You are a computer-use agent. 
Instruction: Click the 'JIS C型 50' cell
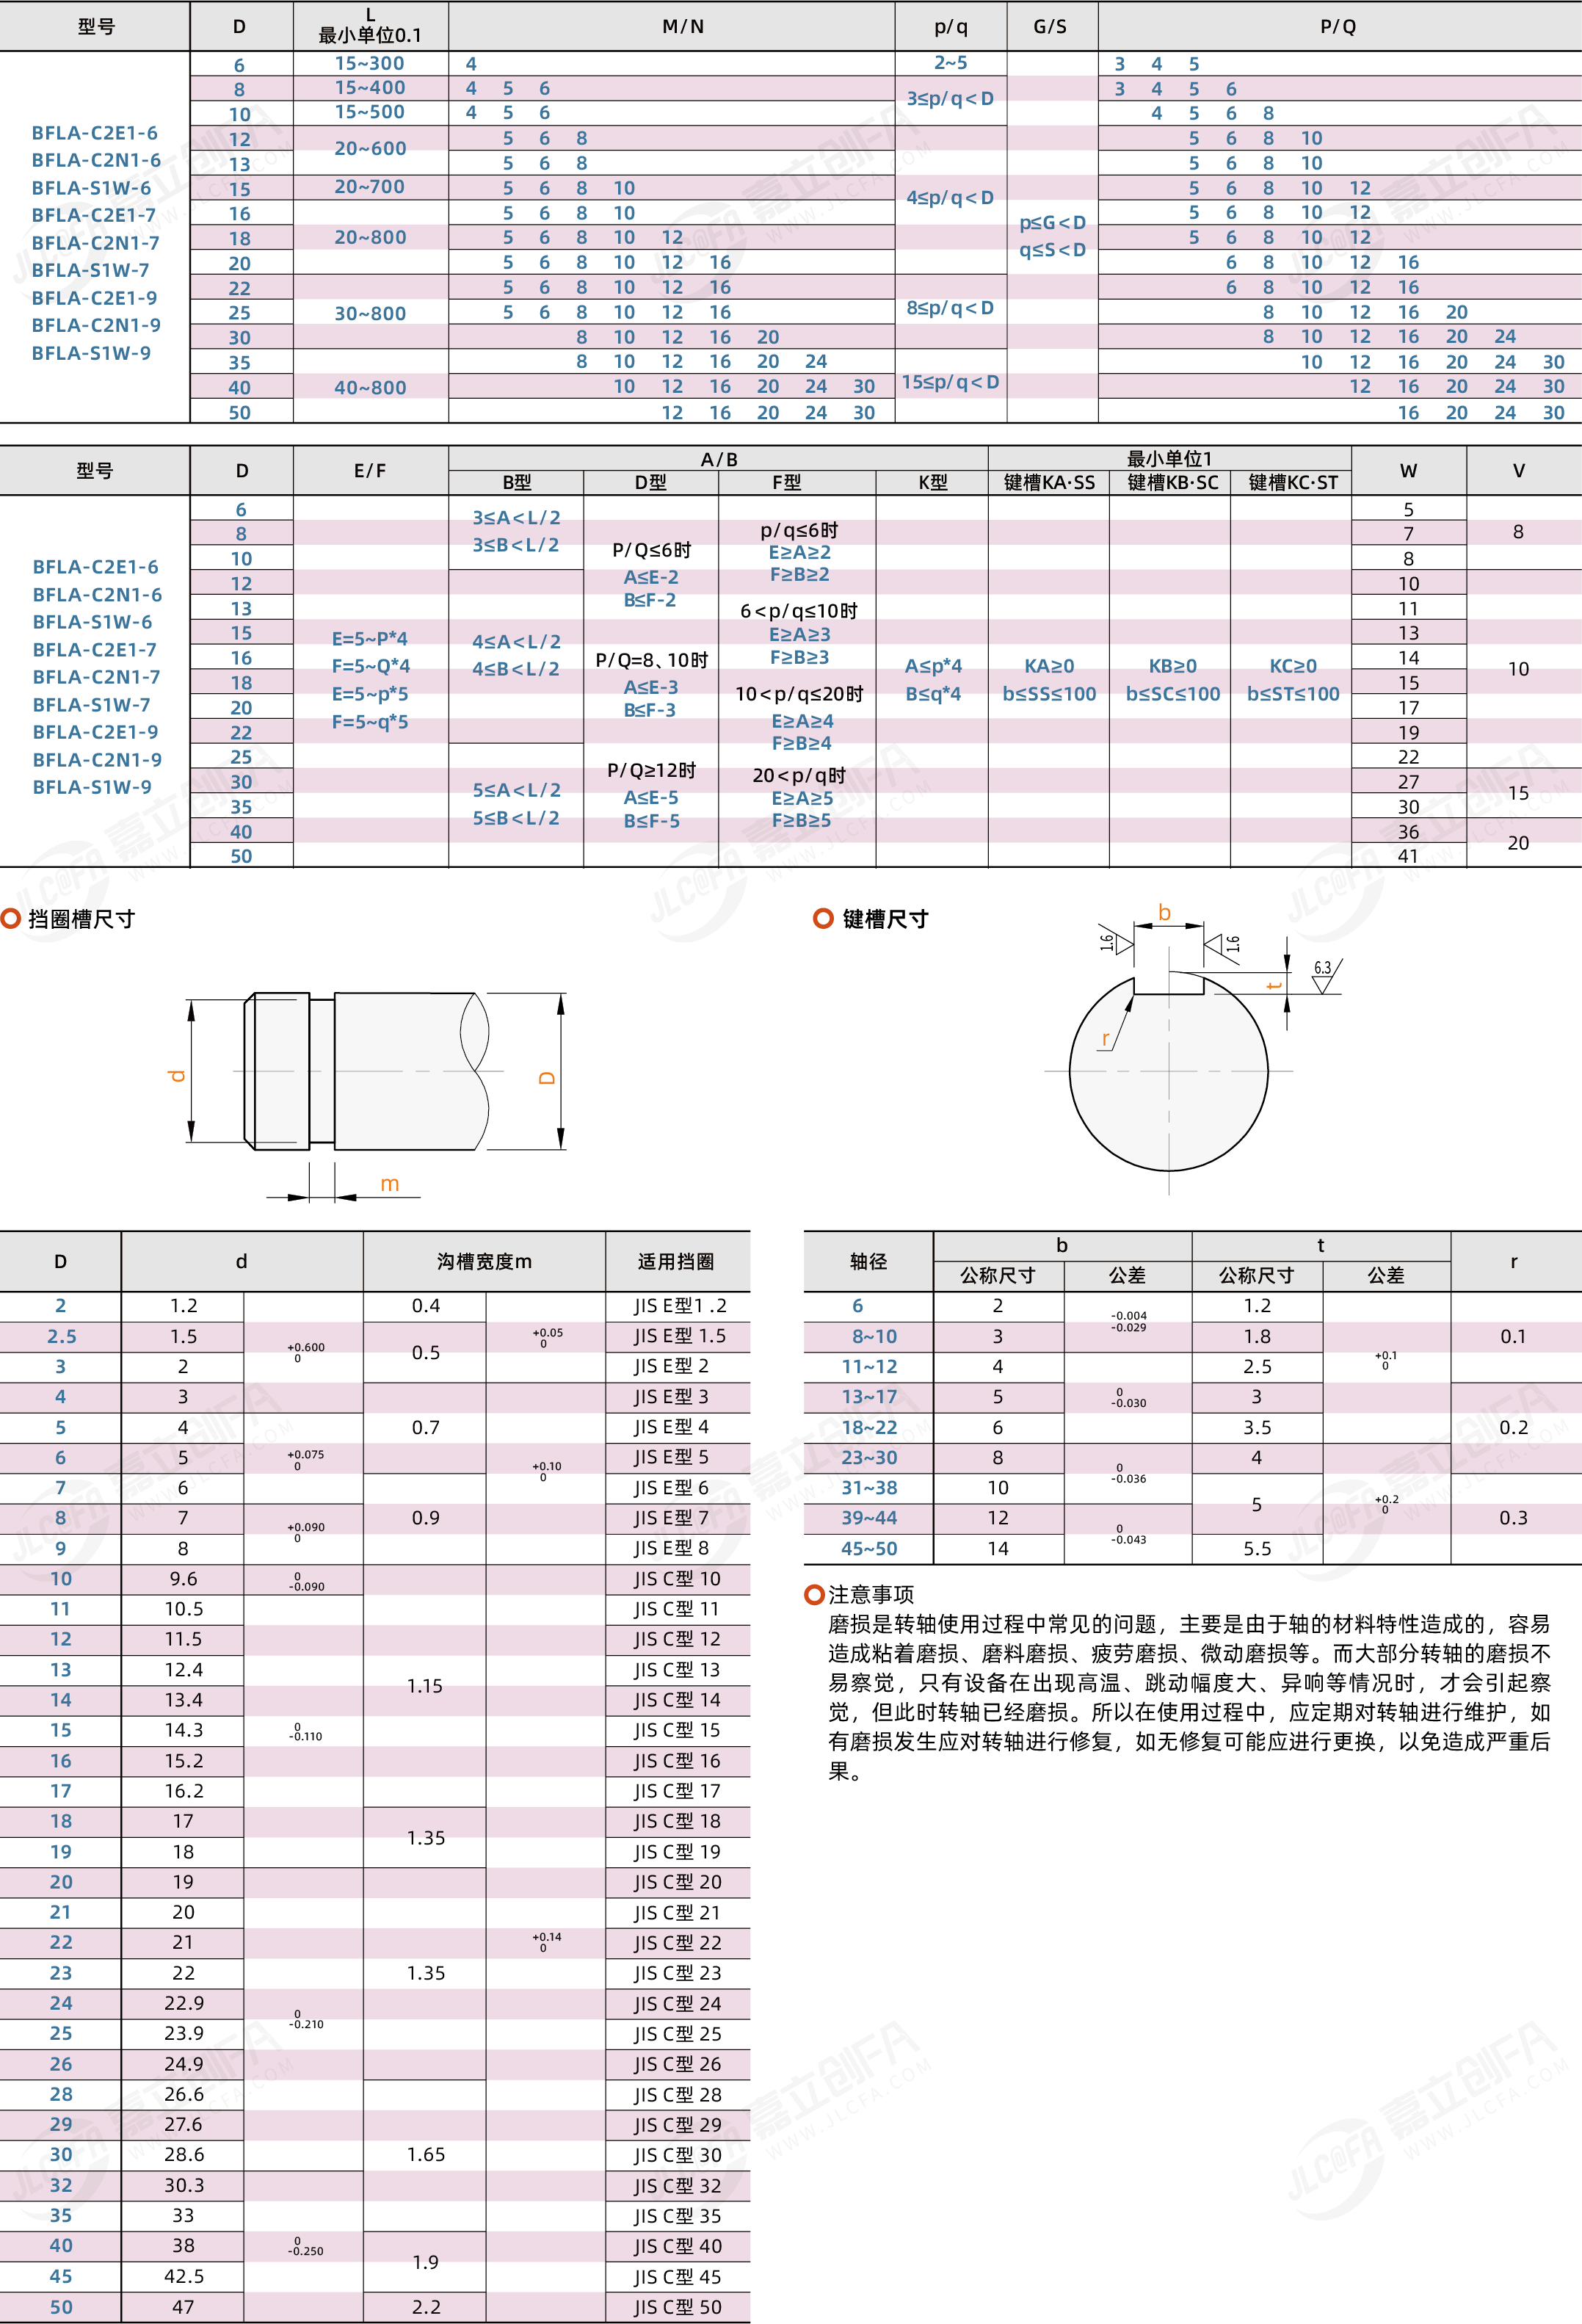click(677, 2307)
